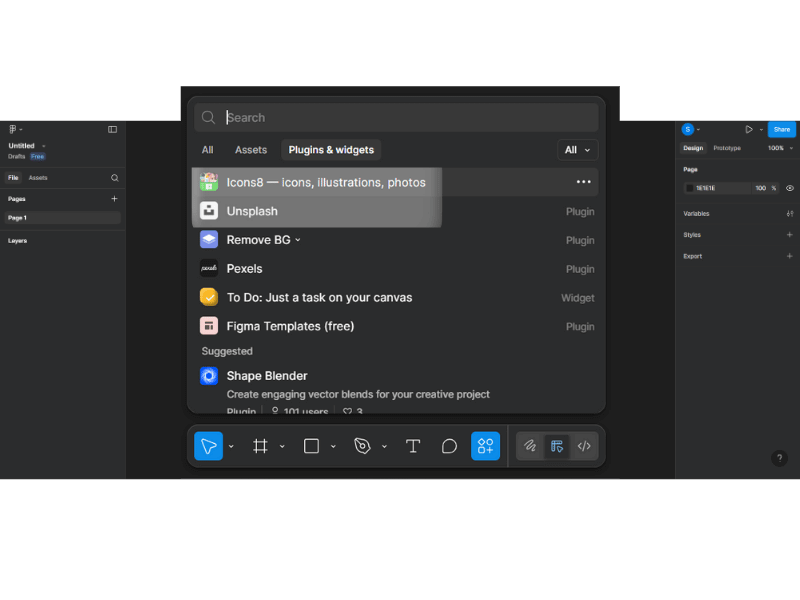Viewport: 800px width, 600px height.
Task: Present the prototype with play icon
Action: [748, 129]
